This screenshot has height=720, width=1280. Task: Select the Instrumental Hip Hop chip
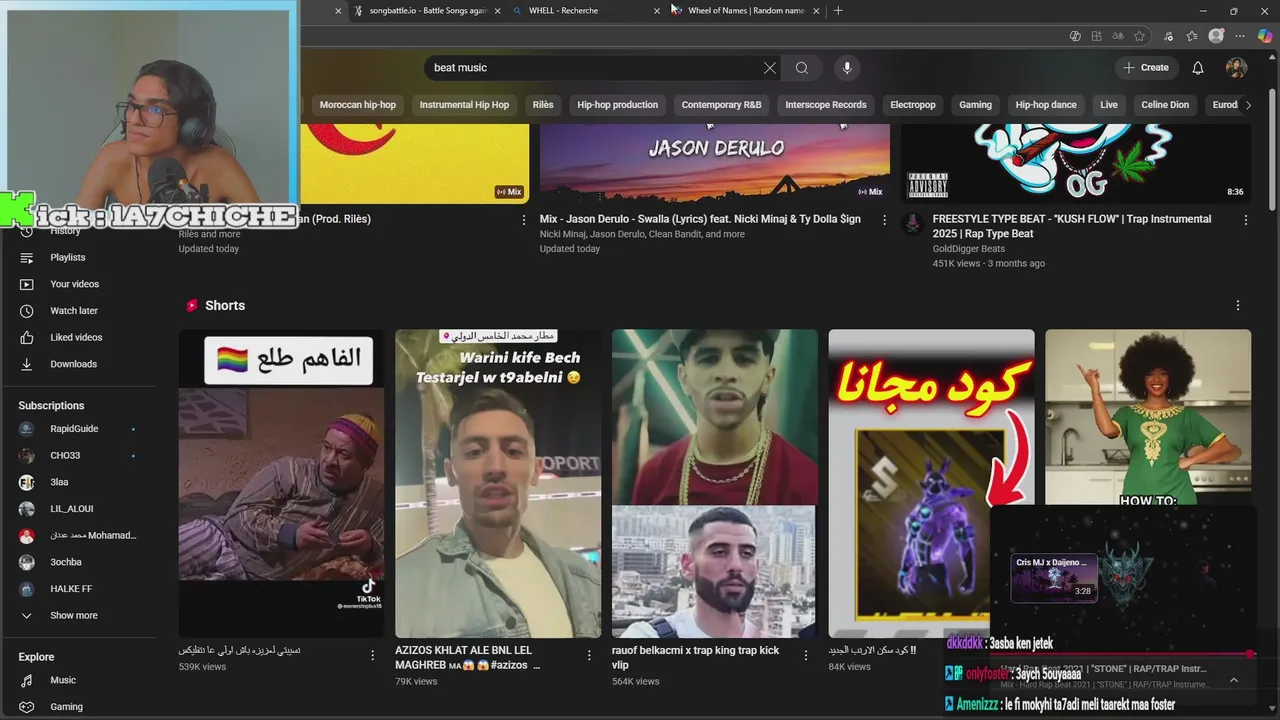(464, 105)
